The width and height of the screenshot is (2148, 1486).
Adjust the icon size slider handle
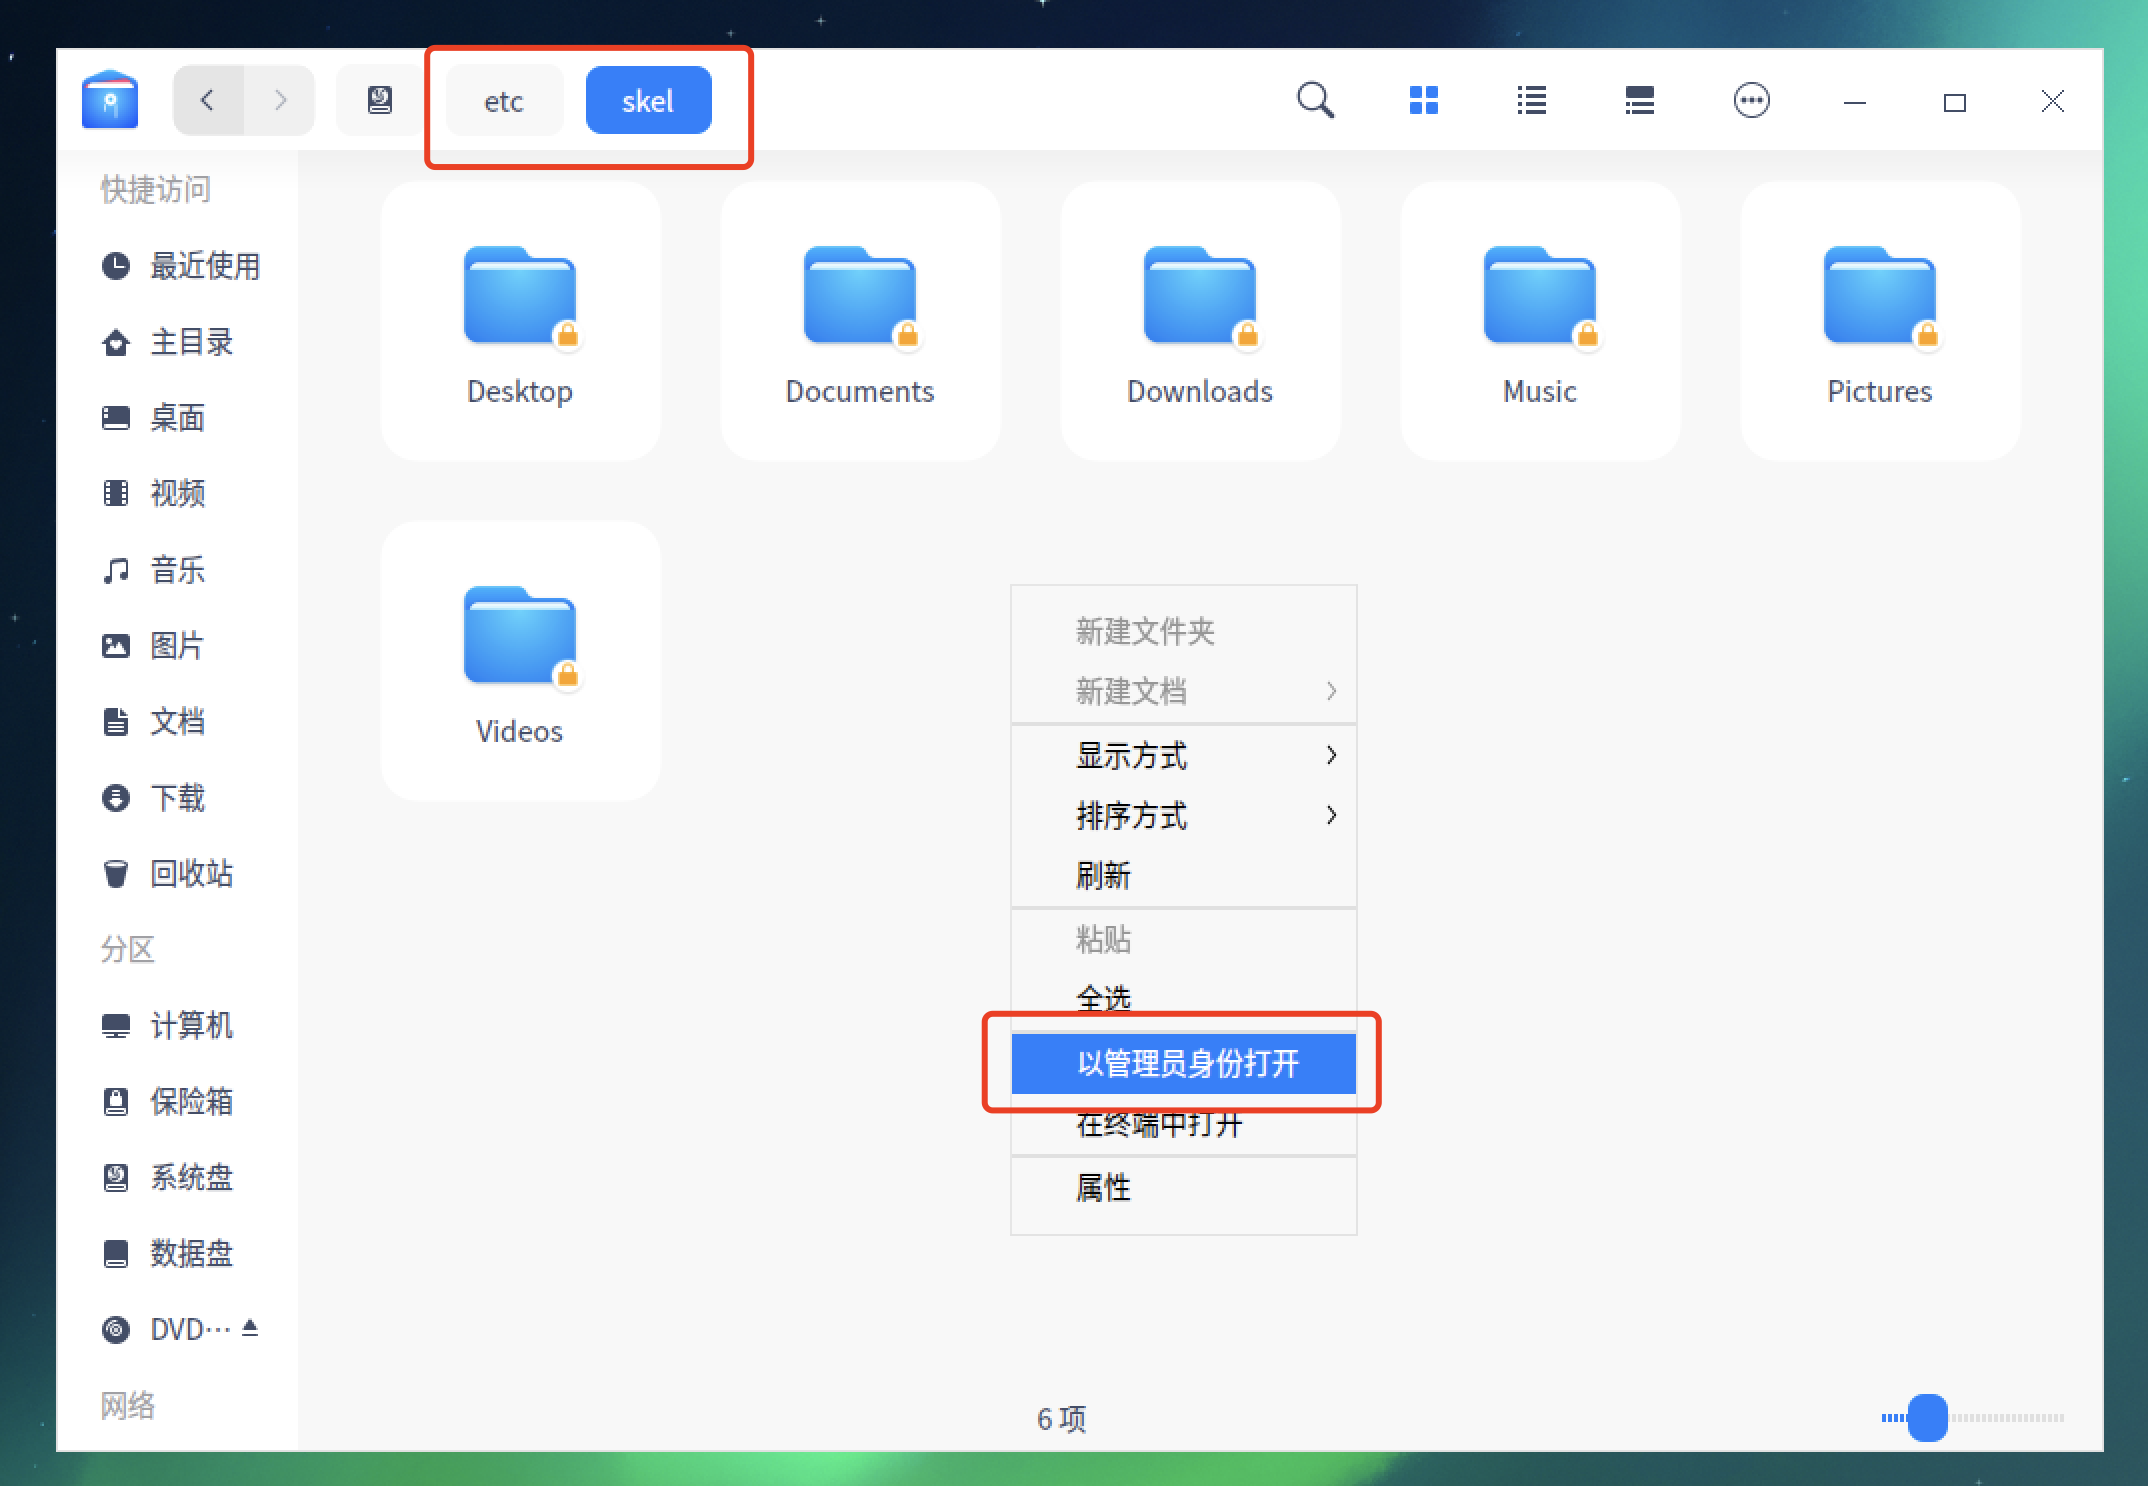(1927, 1417)
